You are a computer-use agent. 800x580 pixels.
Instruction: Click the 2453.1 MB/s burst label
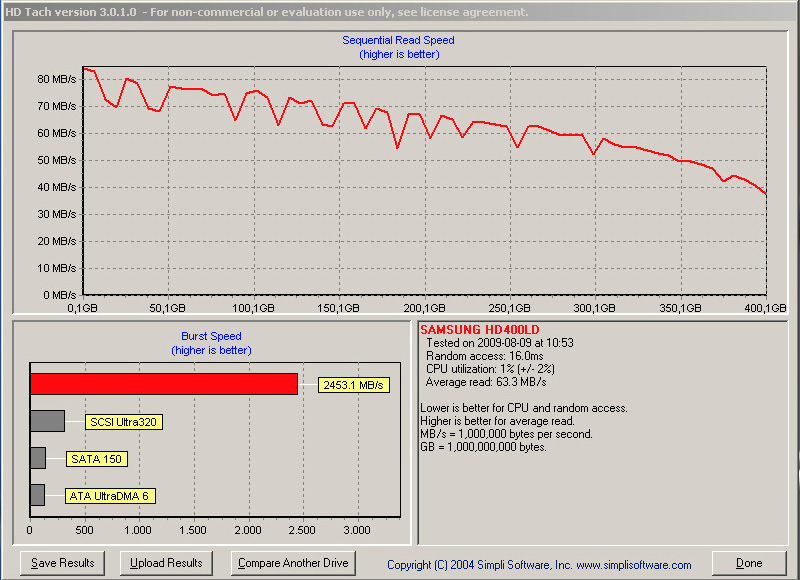354,385
